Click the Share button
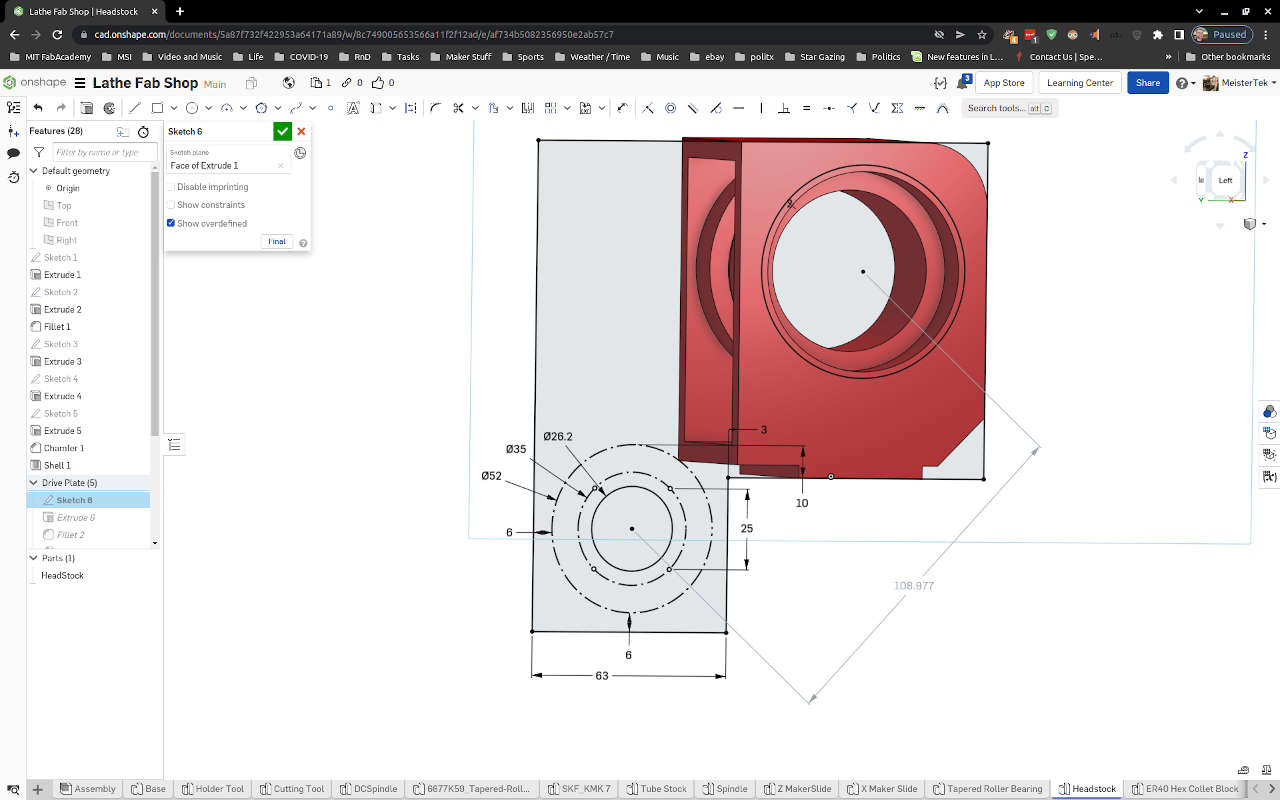 (x=1147, y=83)
